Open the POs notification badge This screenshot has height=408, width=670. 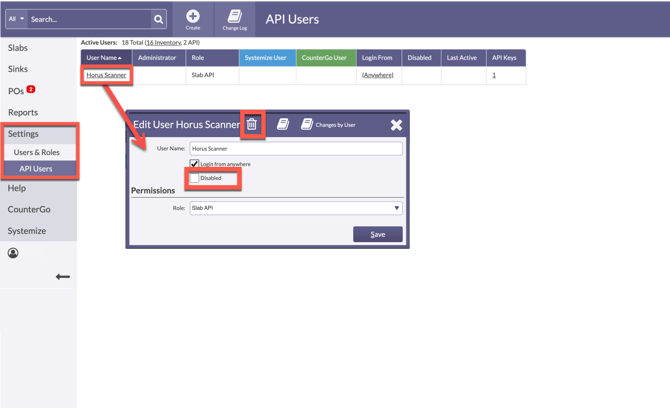(31, 89)
